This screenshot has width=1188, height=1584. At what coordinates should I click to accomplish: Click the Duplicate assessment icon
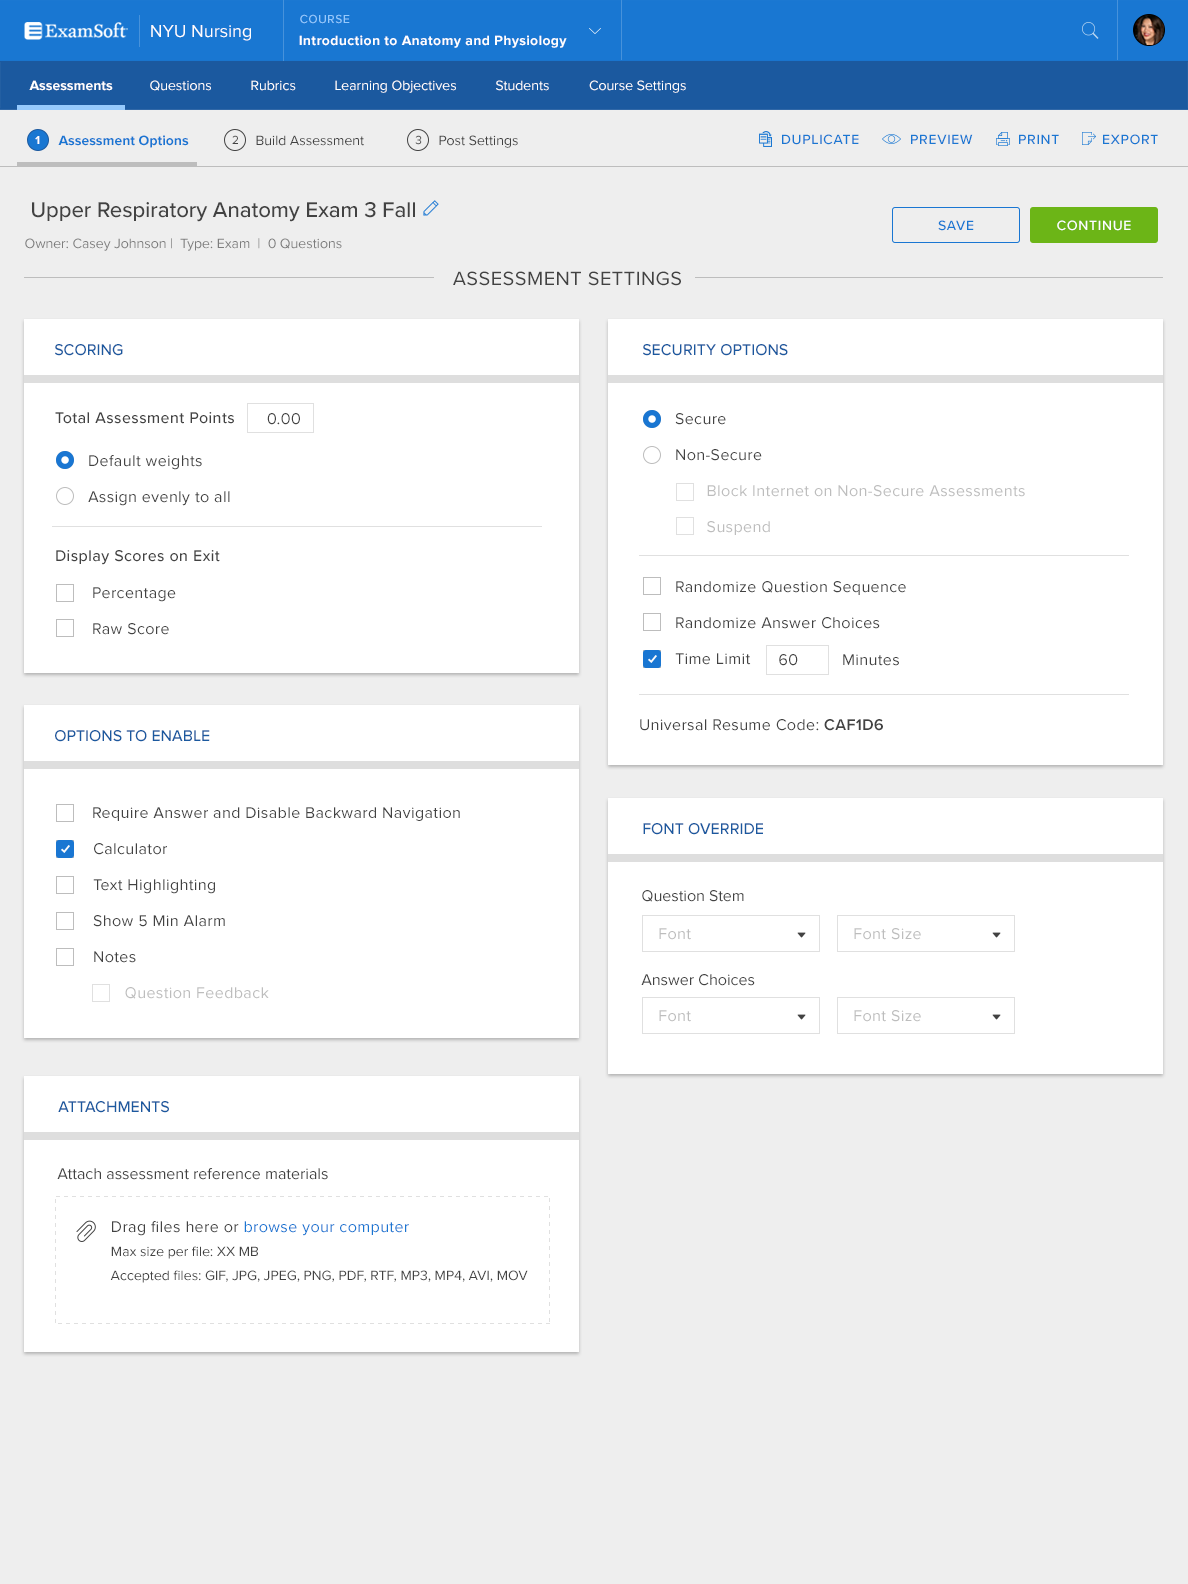765,139
